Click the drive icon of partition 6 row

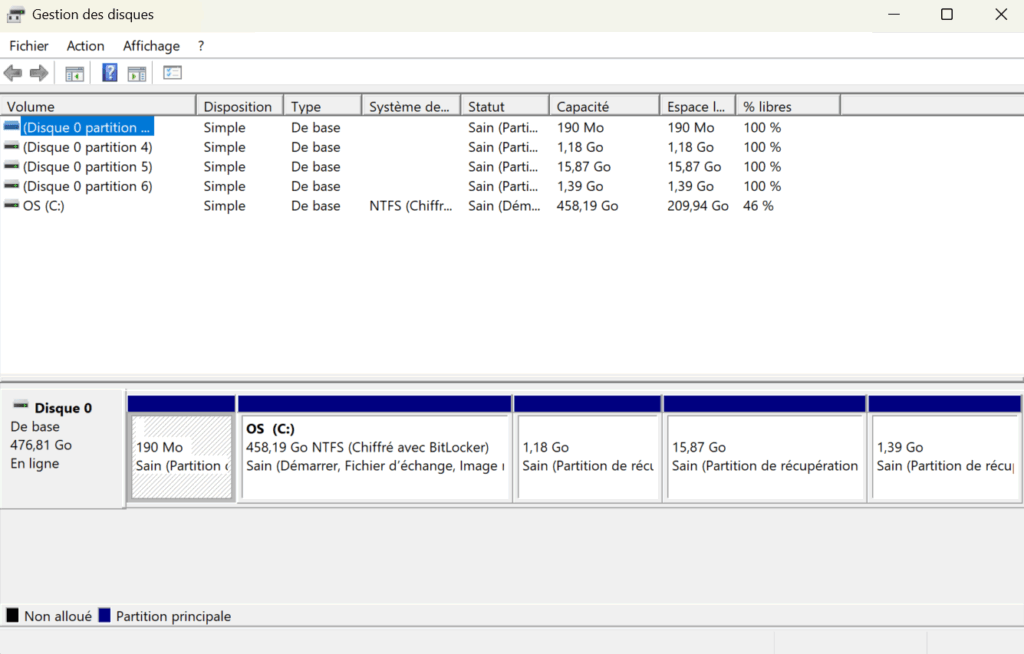point(12,186)
